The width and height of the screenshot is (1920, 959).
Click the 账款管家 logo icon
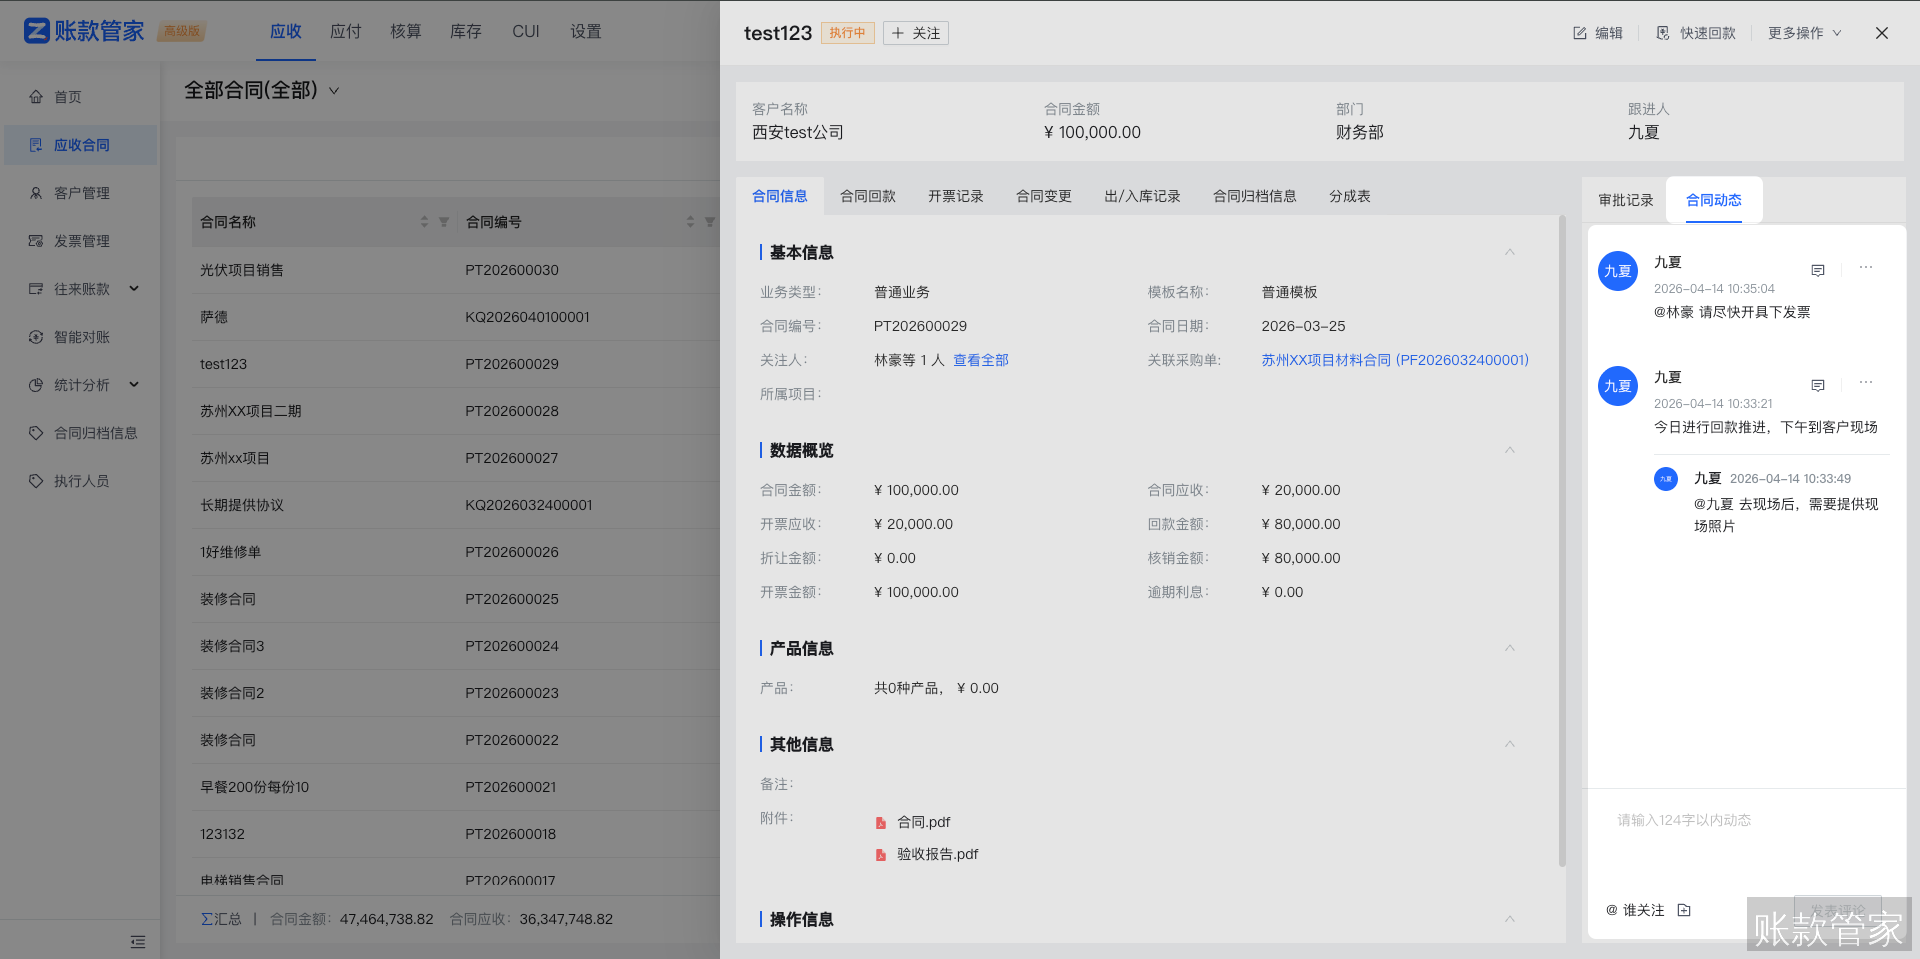click(37, 31)
